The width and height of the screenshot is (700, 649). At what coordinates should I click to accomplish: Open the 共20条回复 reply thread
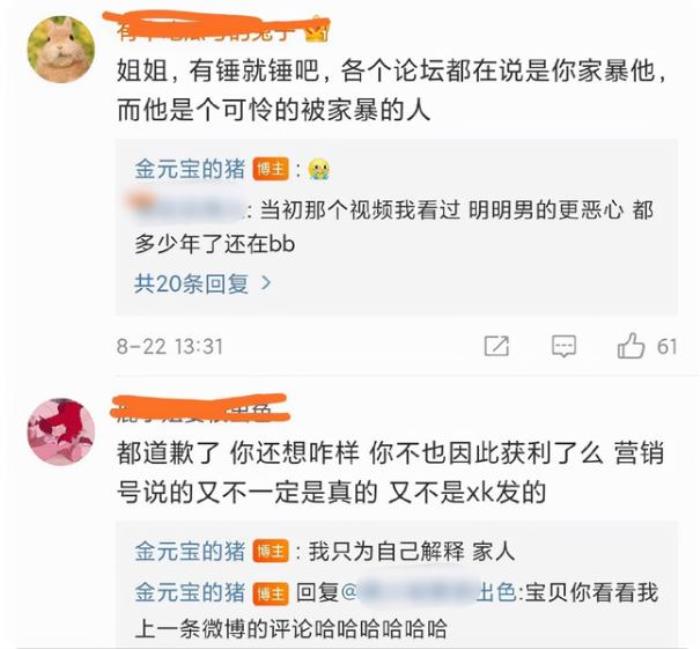[203, 283]
